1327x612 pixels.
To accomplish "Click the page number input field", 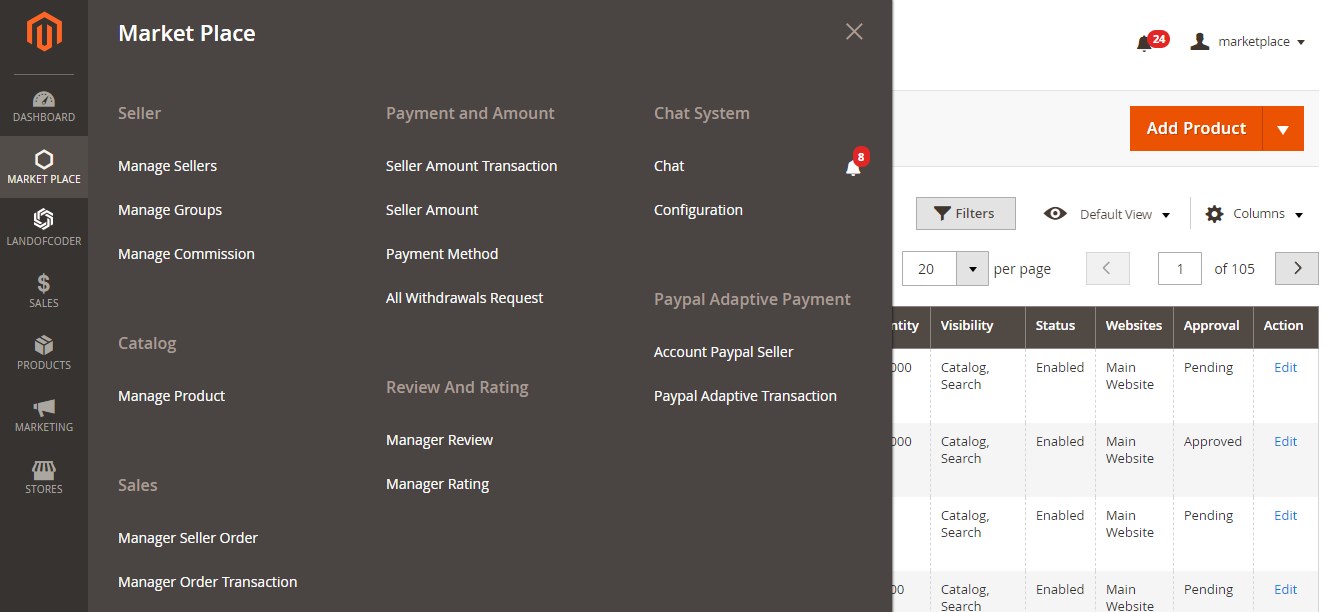I will [x=1180, y=269].
